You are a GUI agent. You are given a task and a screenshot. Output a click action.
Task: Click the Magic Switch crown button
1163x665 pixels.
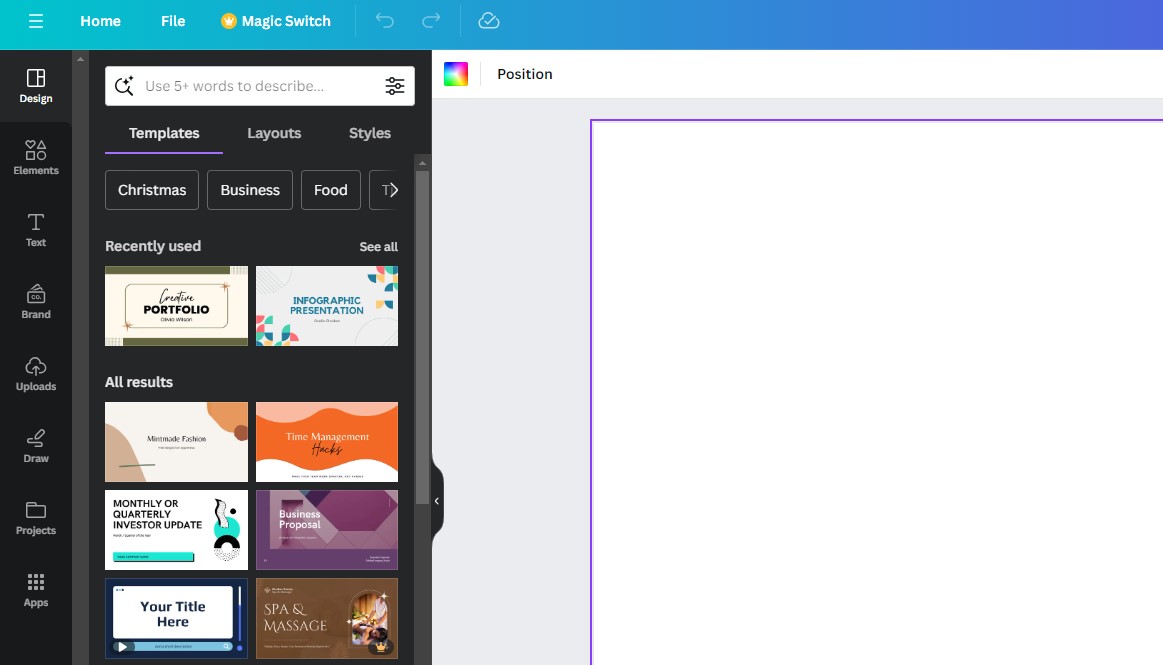click(x=276, y=21)
